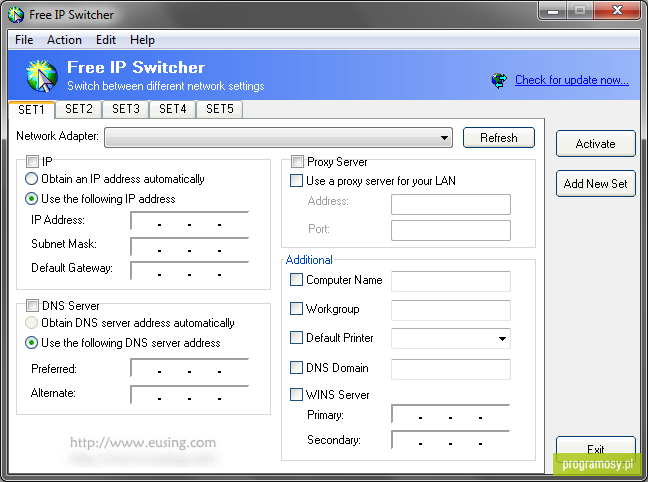The image size is (648, 482).
Task: Click the WINS Secondary input field
Action: (x=451, y=439)
